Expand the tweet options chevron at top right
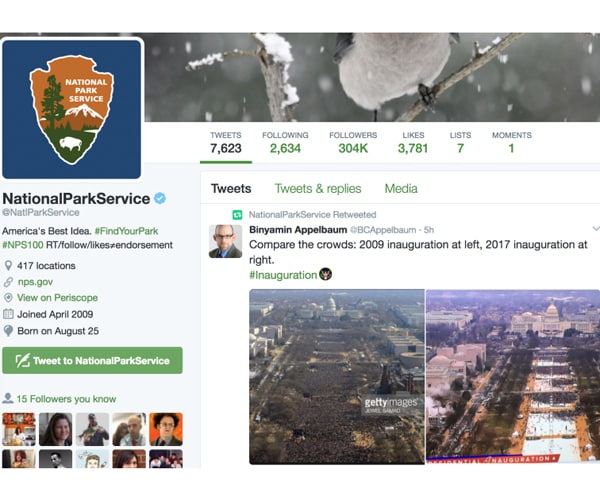This screenshot has height=500, width=600. [596, 229]
